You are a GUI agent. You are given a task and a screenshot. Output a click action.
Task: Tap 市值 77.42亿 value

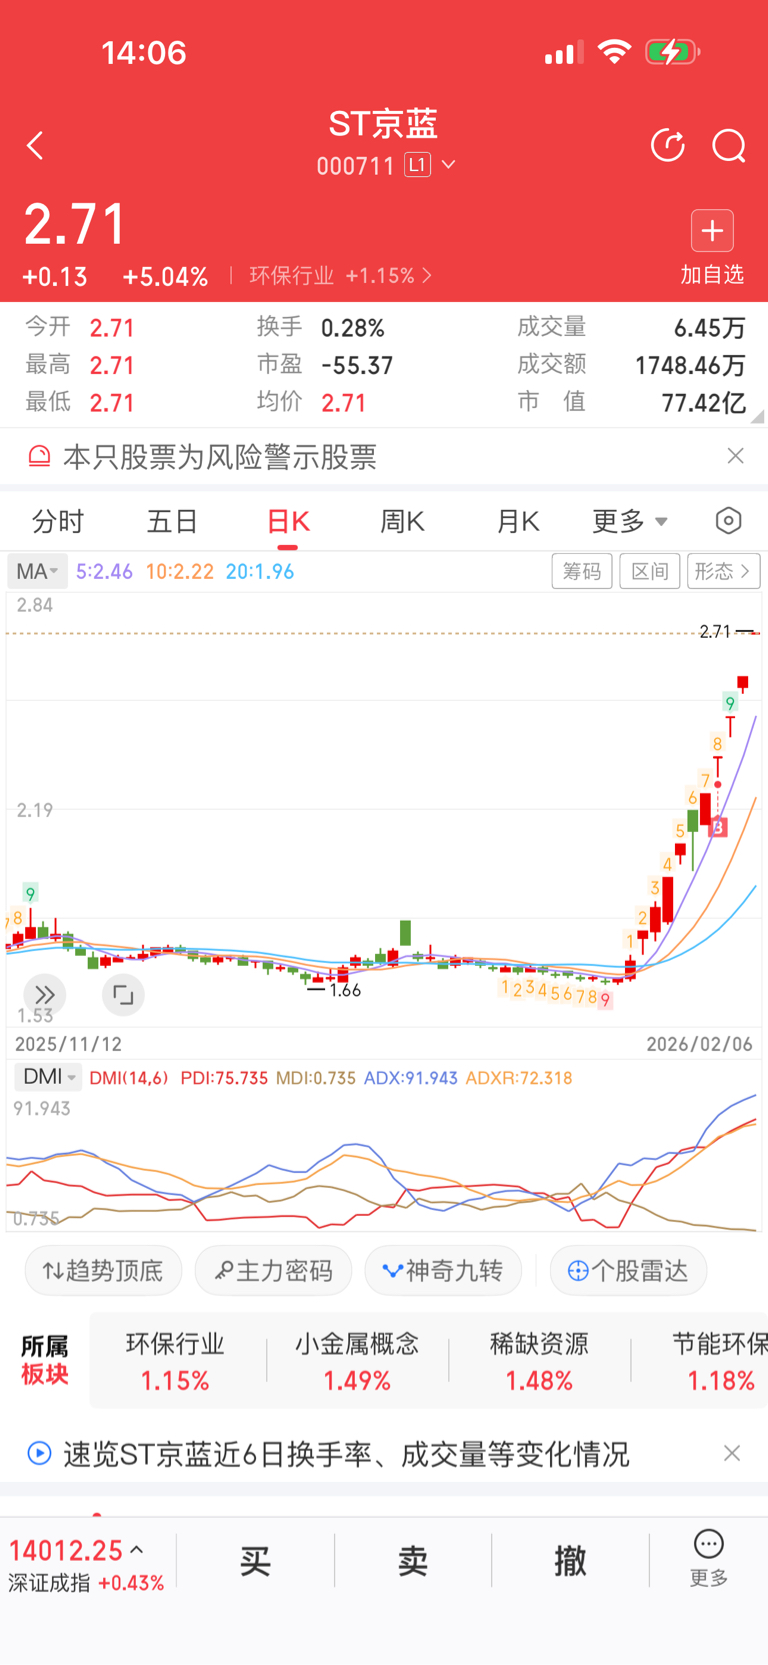(704, 403)
